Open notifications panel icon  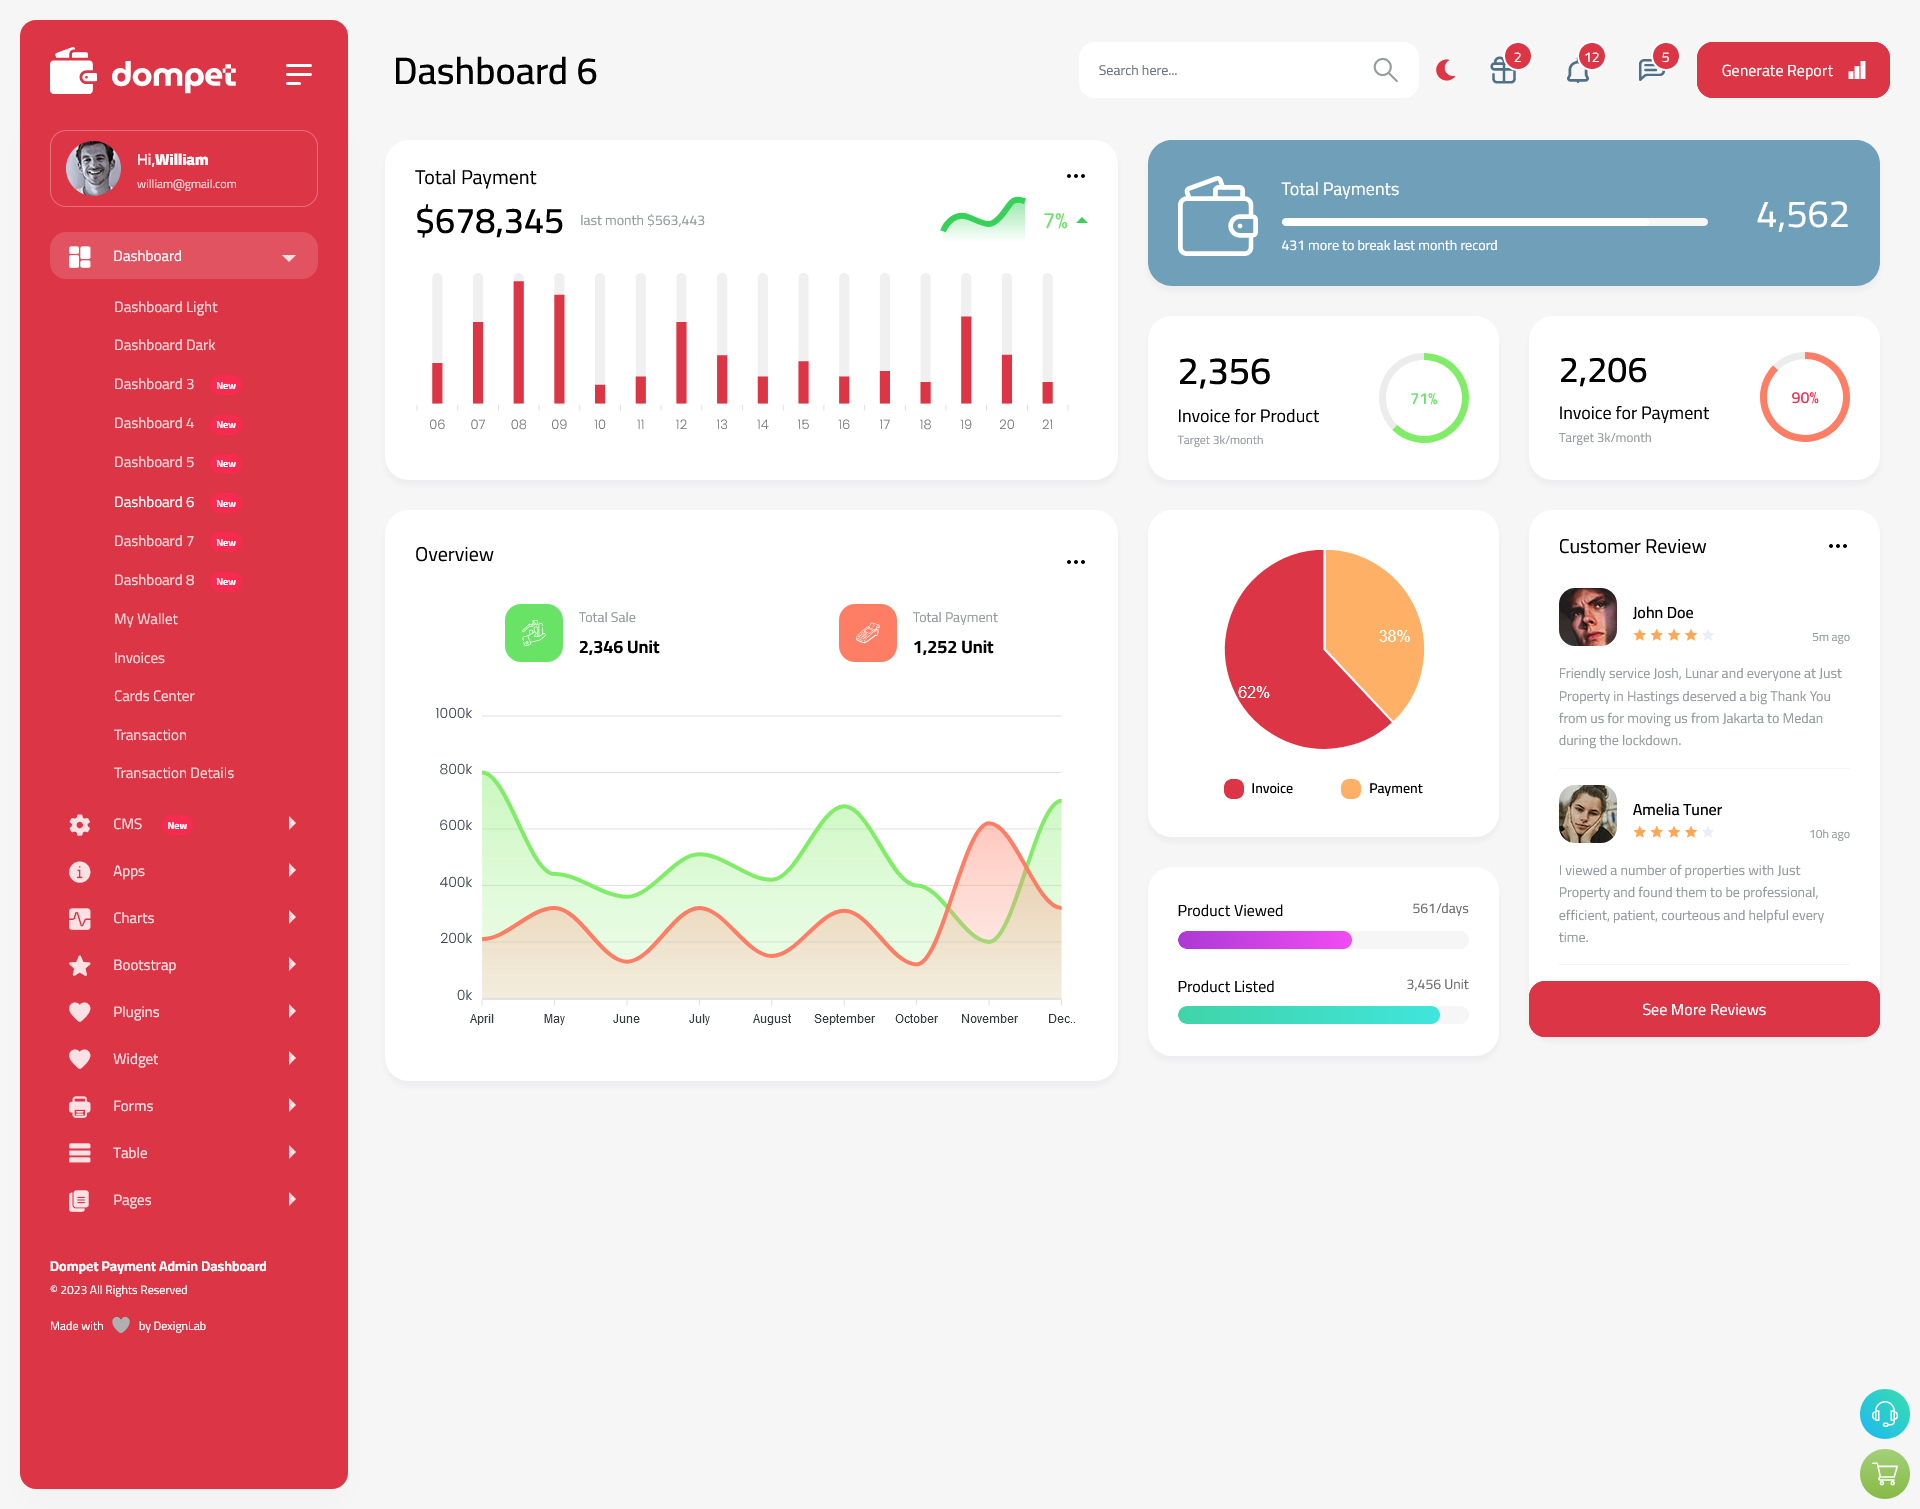click(1577, 69)
